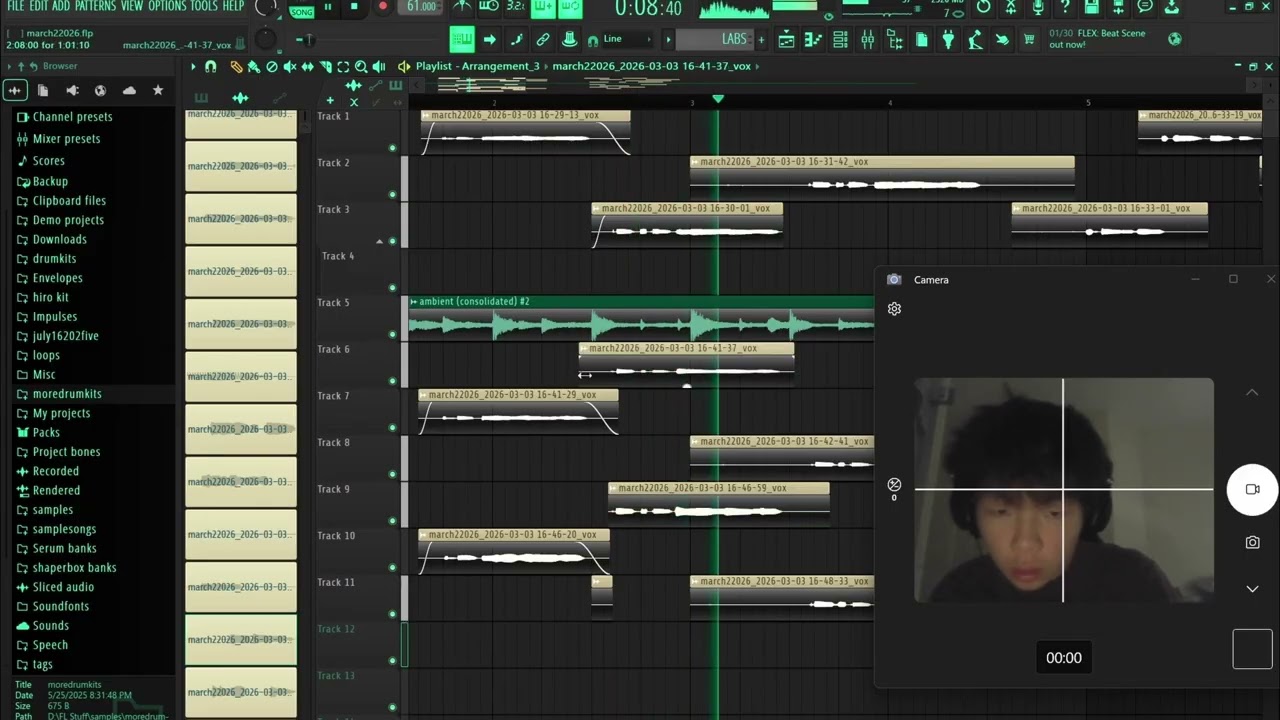Open the LABS pattern selector
This screenshot has height=720, width=1280.
[714, 40]
